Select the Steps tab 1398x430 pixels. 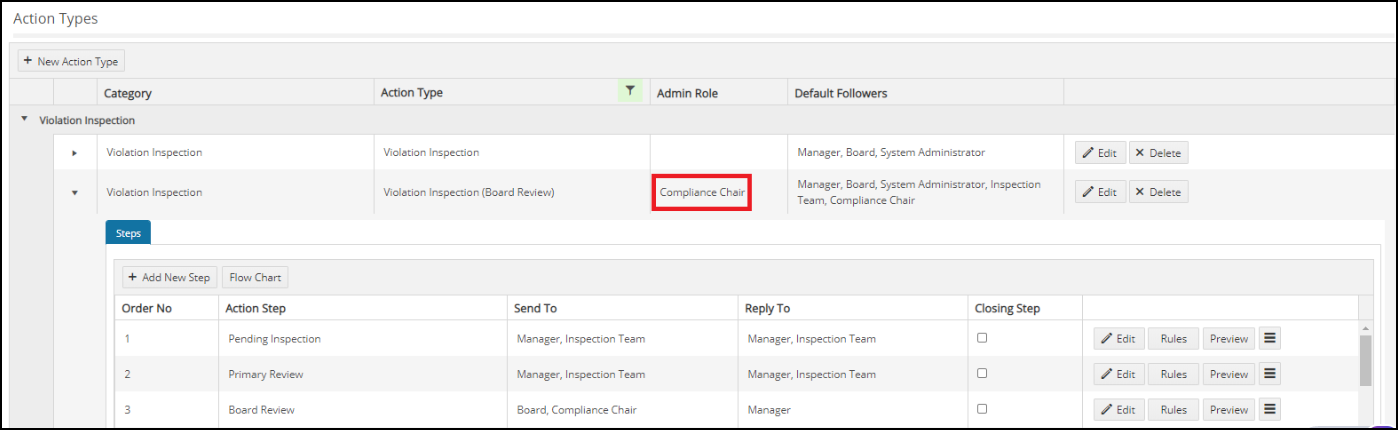click(128, 232)
